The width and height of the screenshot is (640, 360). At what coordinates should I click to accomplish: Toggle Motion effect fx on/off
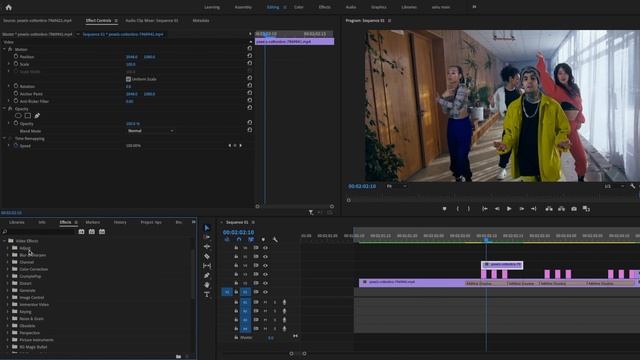10,49
